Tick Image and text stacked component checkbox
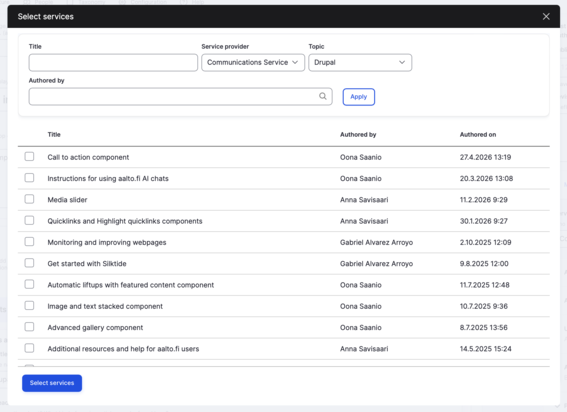Screen dimensions: 567x412 tap(29, 306)
